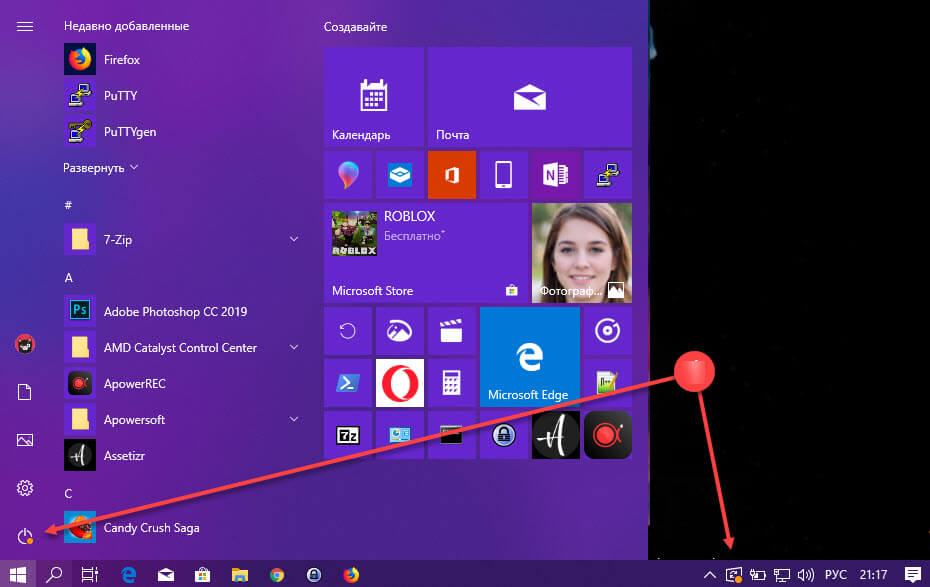Open the user account avatar

pyautogui.click(x=25, y=344)
